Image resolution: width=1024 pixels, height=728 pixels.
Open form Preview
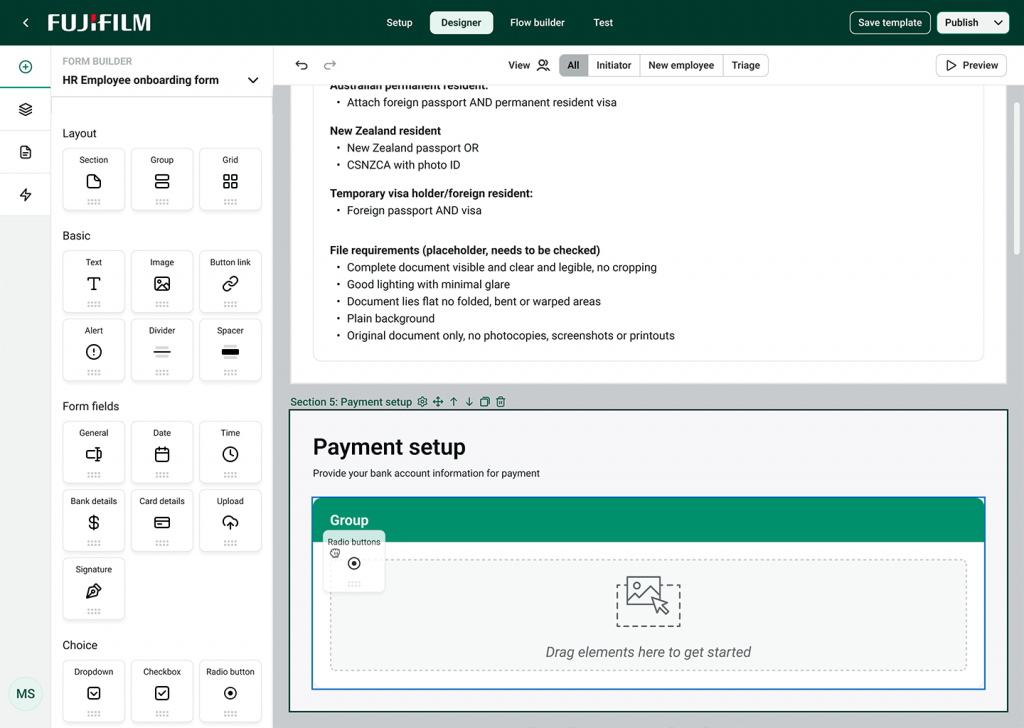[971, 65]
